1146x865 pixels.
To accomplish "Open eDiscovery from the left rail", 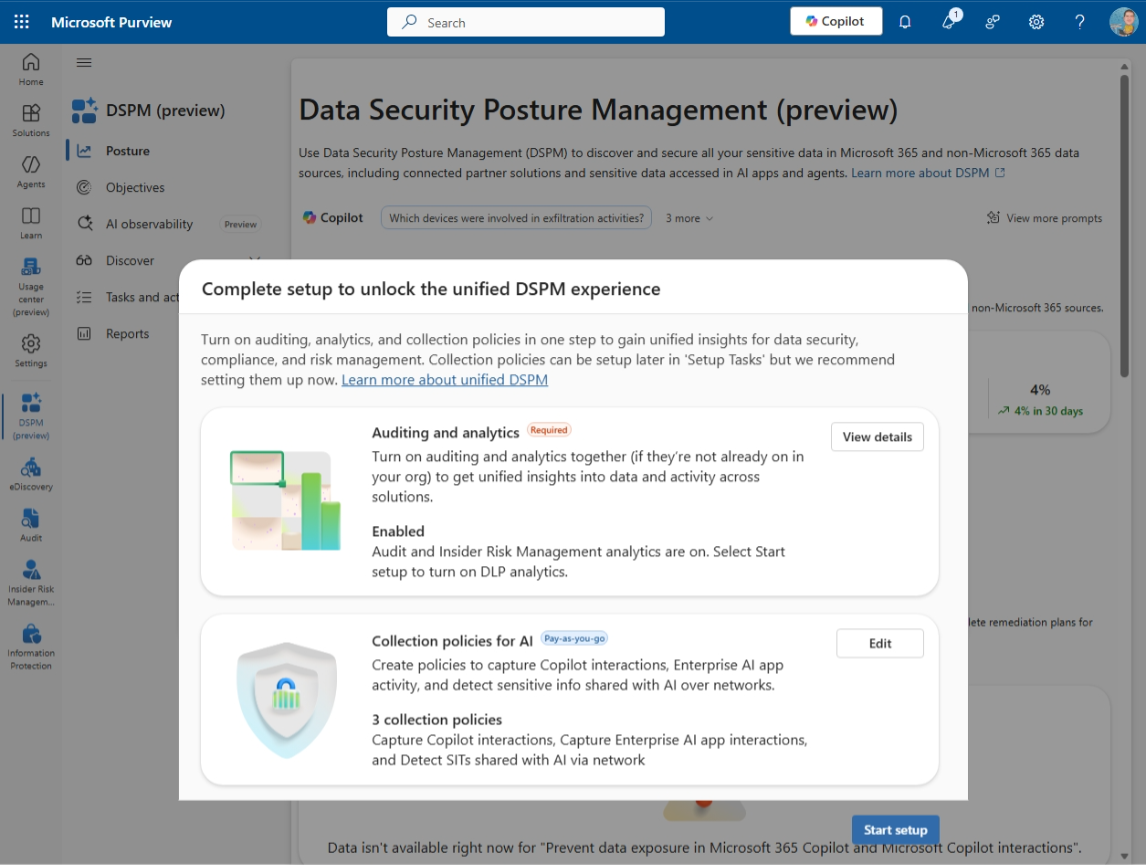I will 31,473.
